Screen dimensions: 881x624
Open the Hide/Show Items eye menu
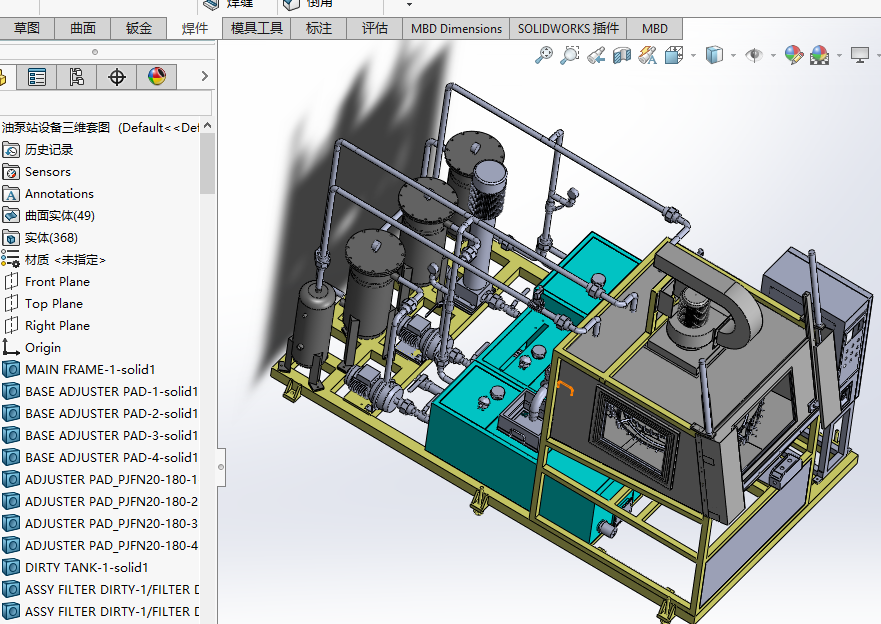click(754, 56)
